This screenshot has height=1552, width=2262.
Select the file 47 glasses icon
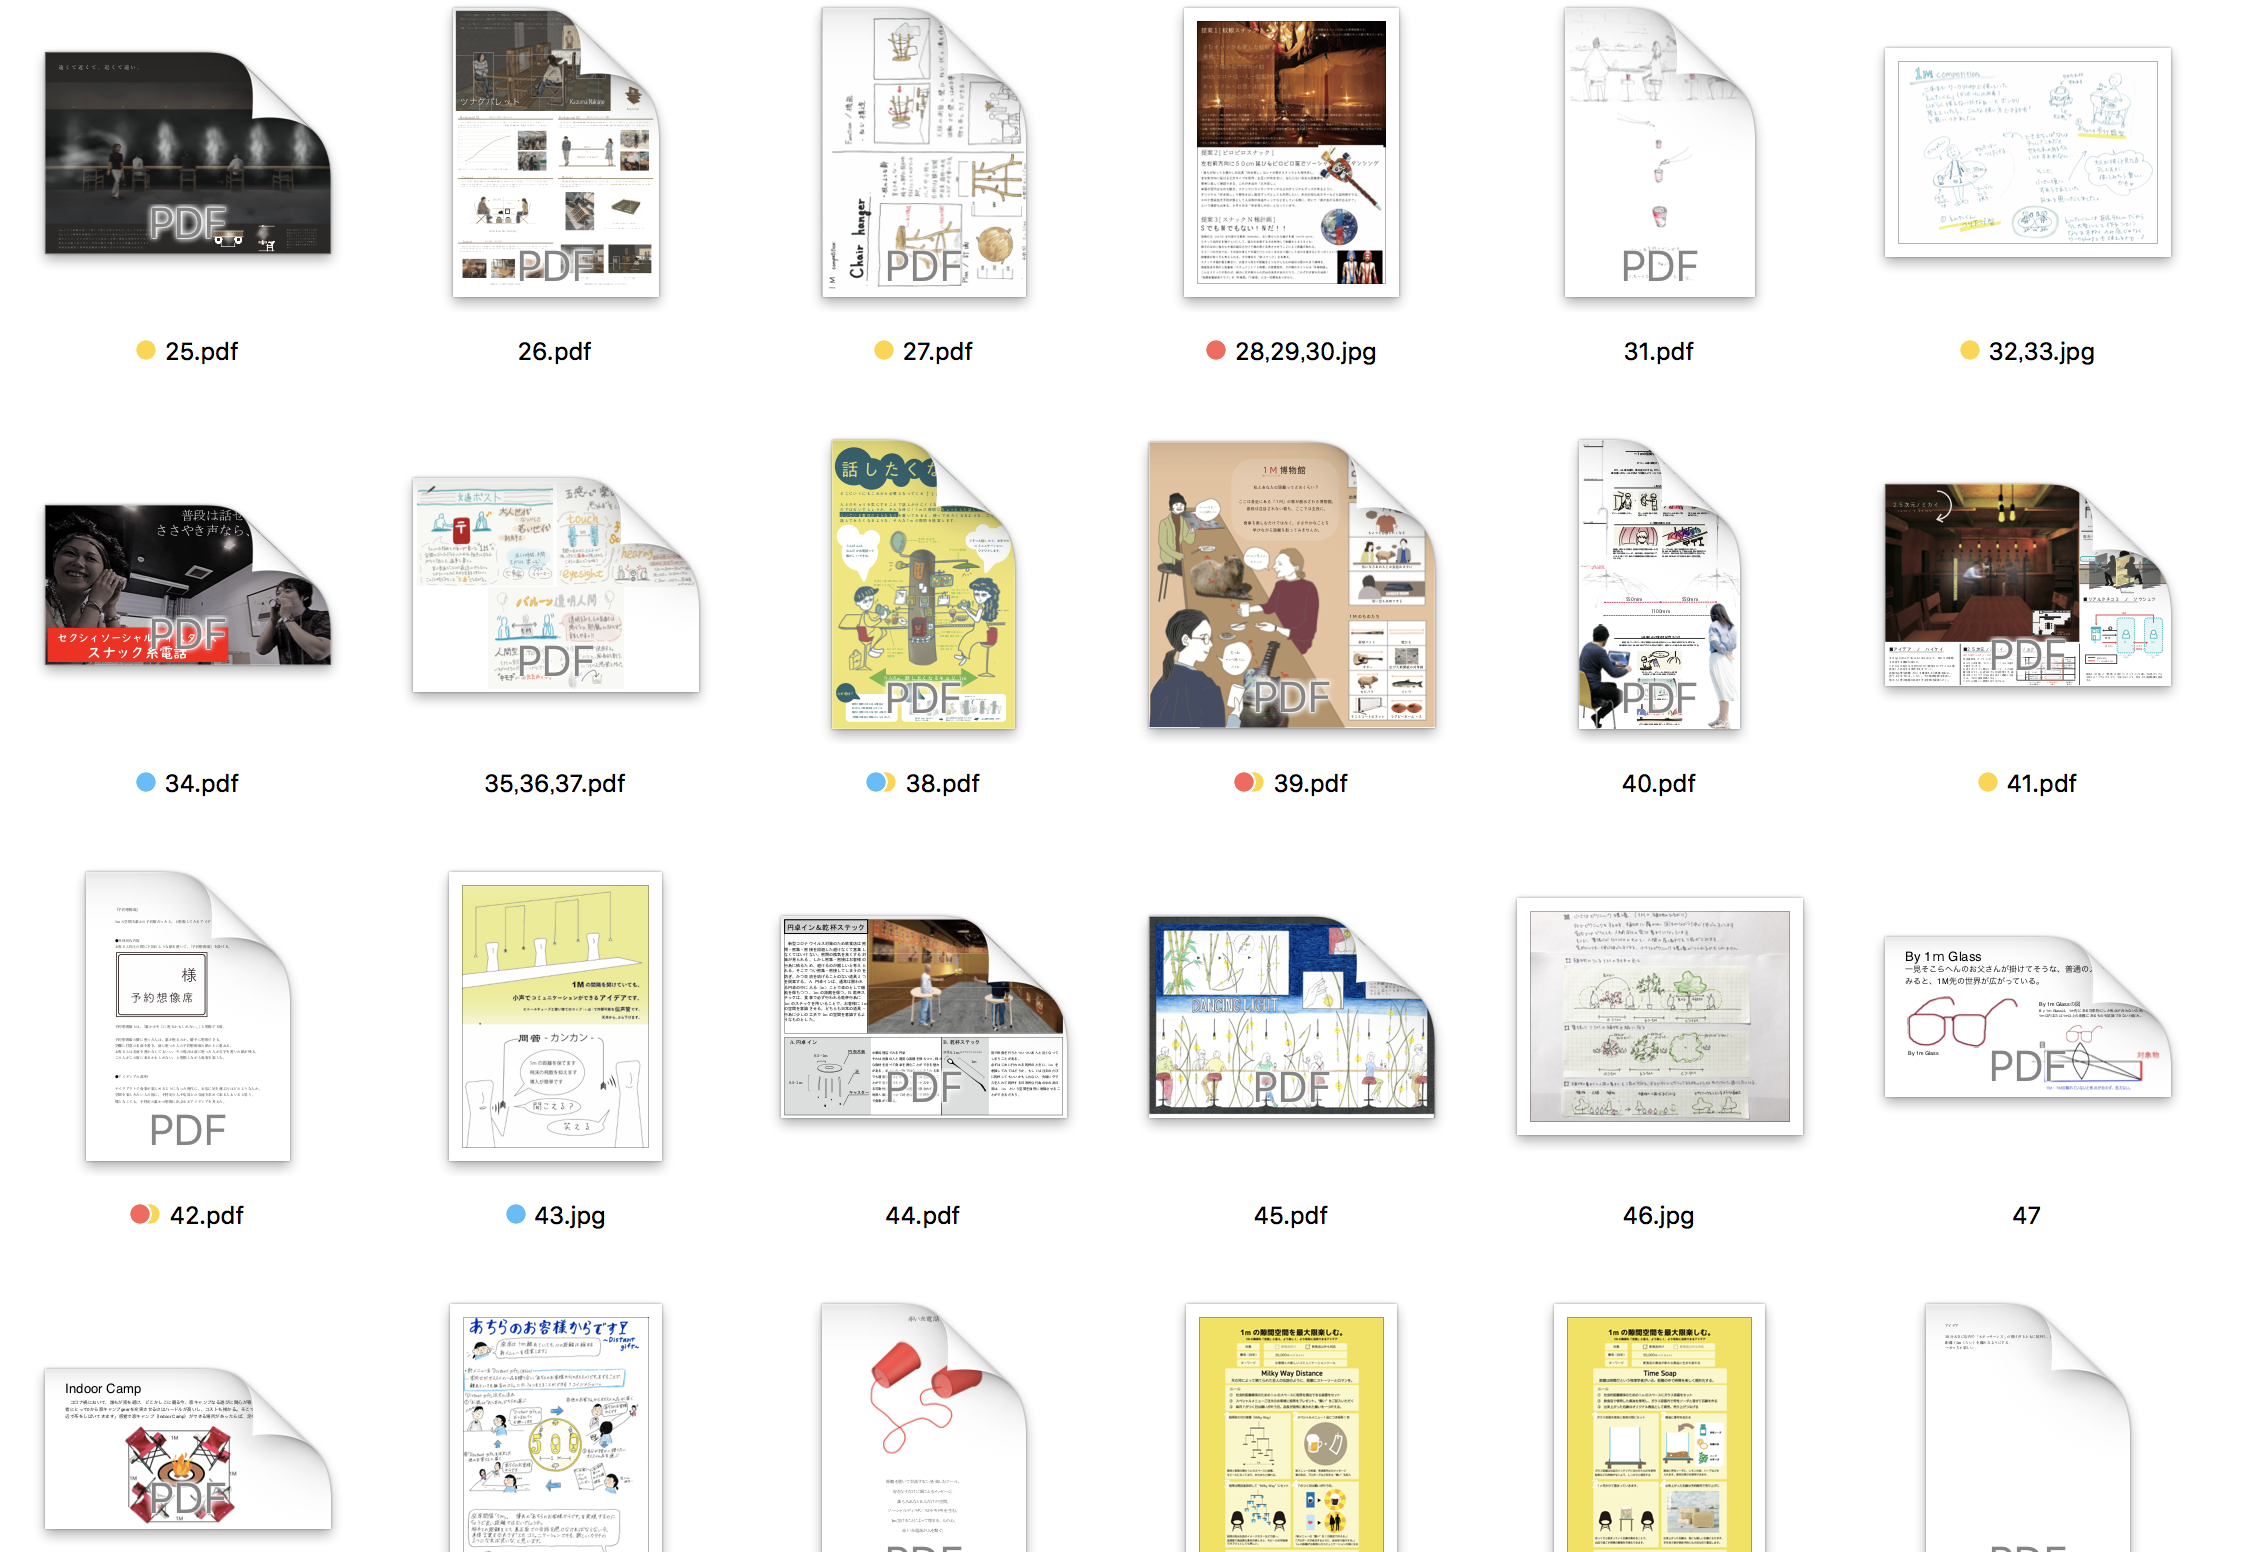point(2027,1016)
